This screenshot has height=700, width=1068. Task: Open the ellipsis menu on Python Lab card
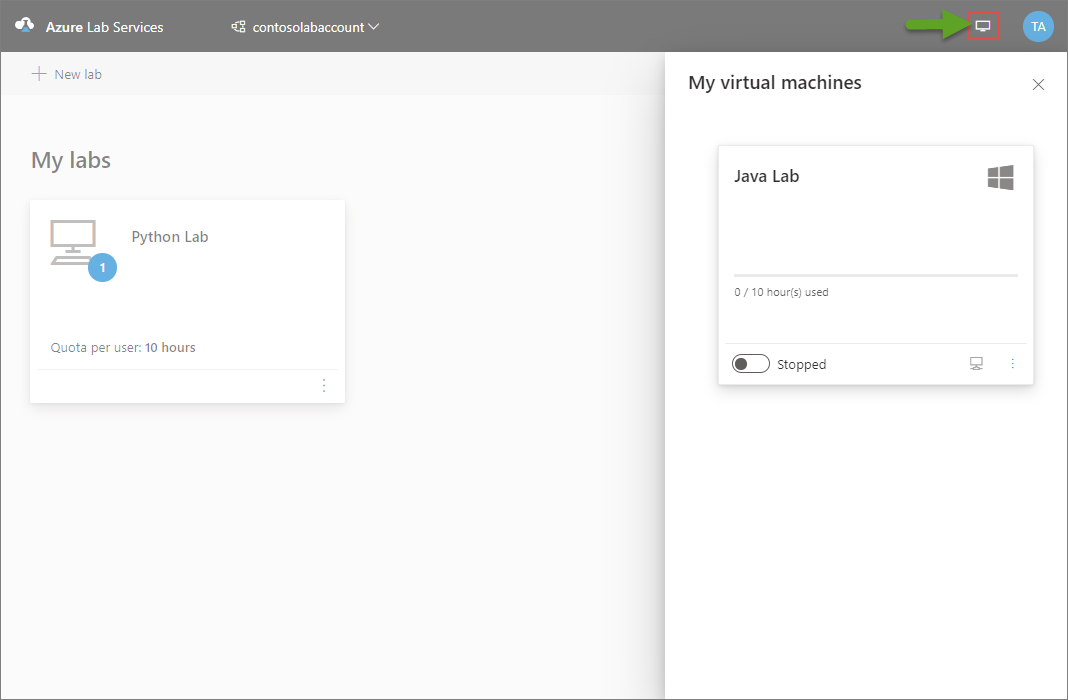click(323, 385)
